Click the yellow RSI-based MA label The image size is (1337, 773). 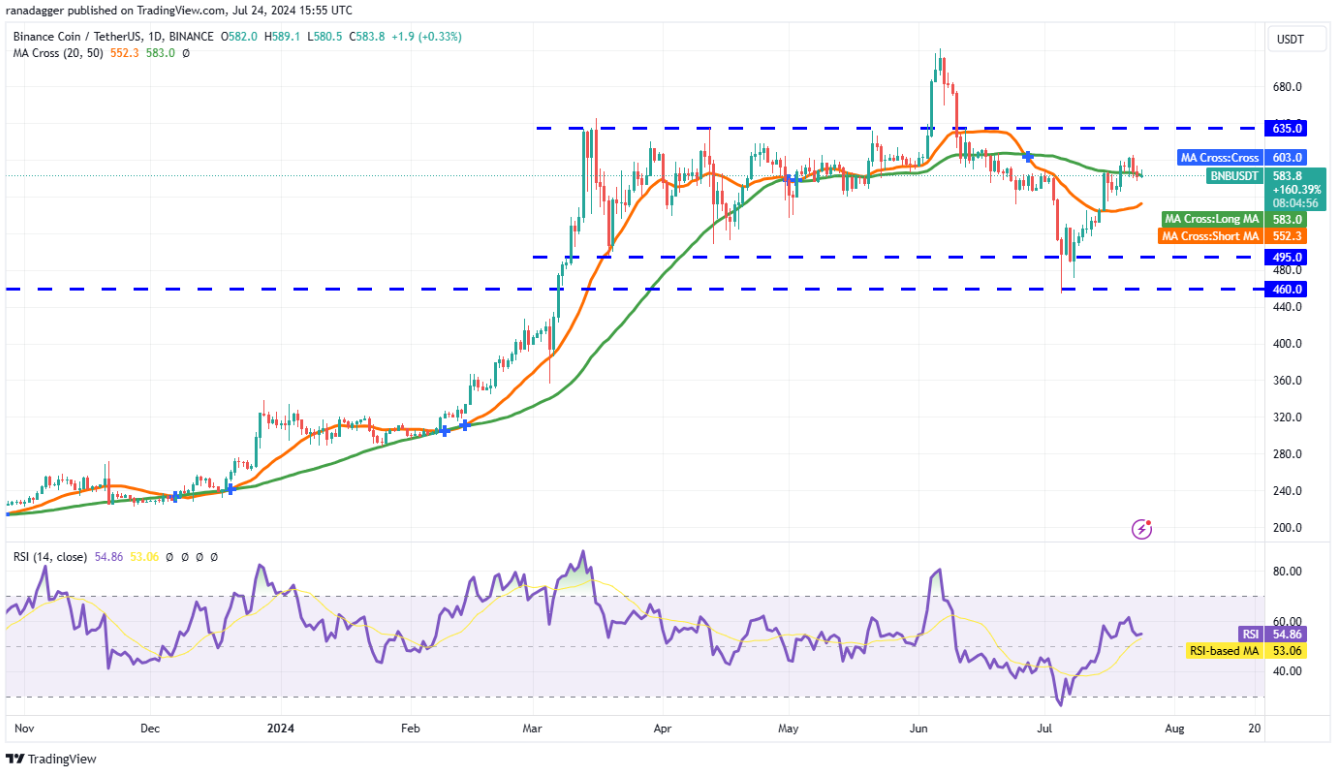coord(1223,651)
